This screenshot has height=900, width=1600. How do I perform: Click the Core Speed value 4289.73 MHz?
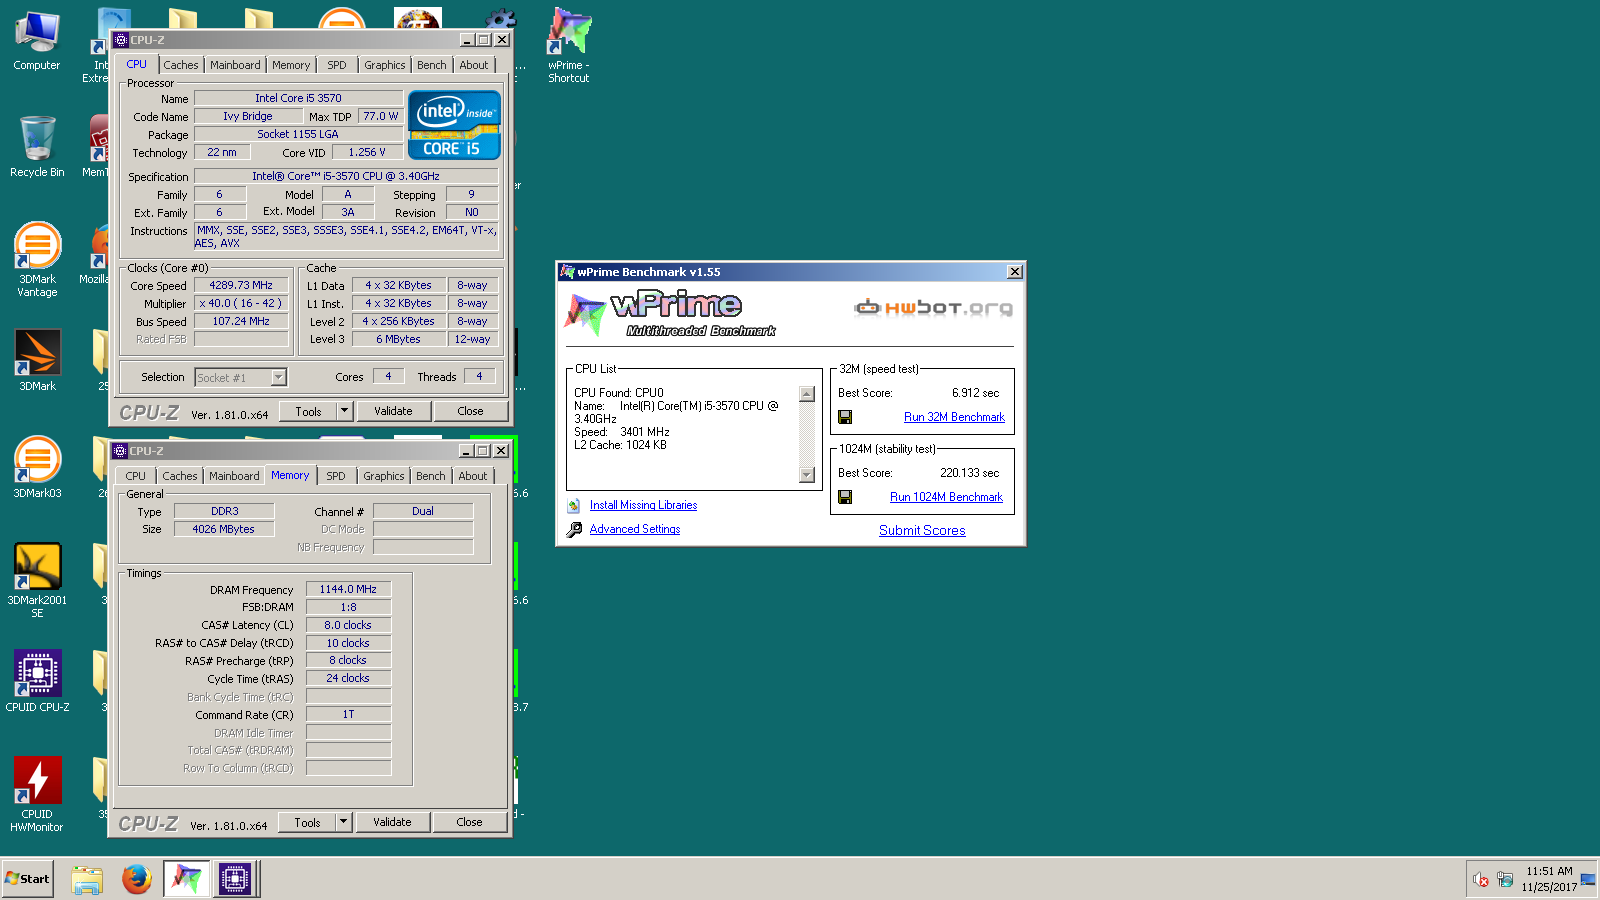pos(241,285)
